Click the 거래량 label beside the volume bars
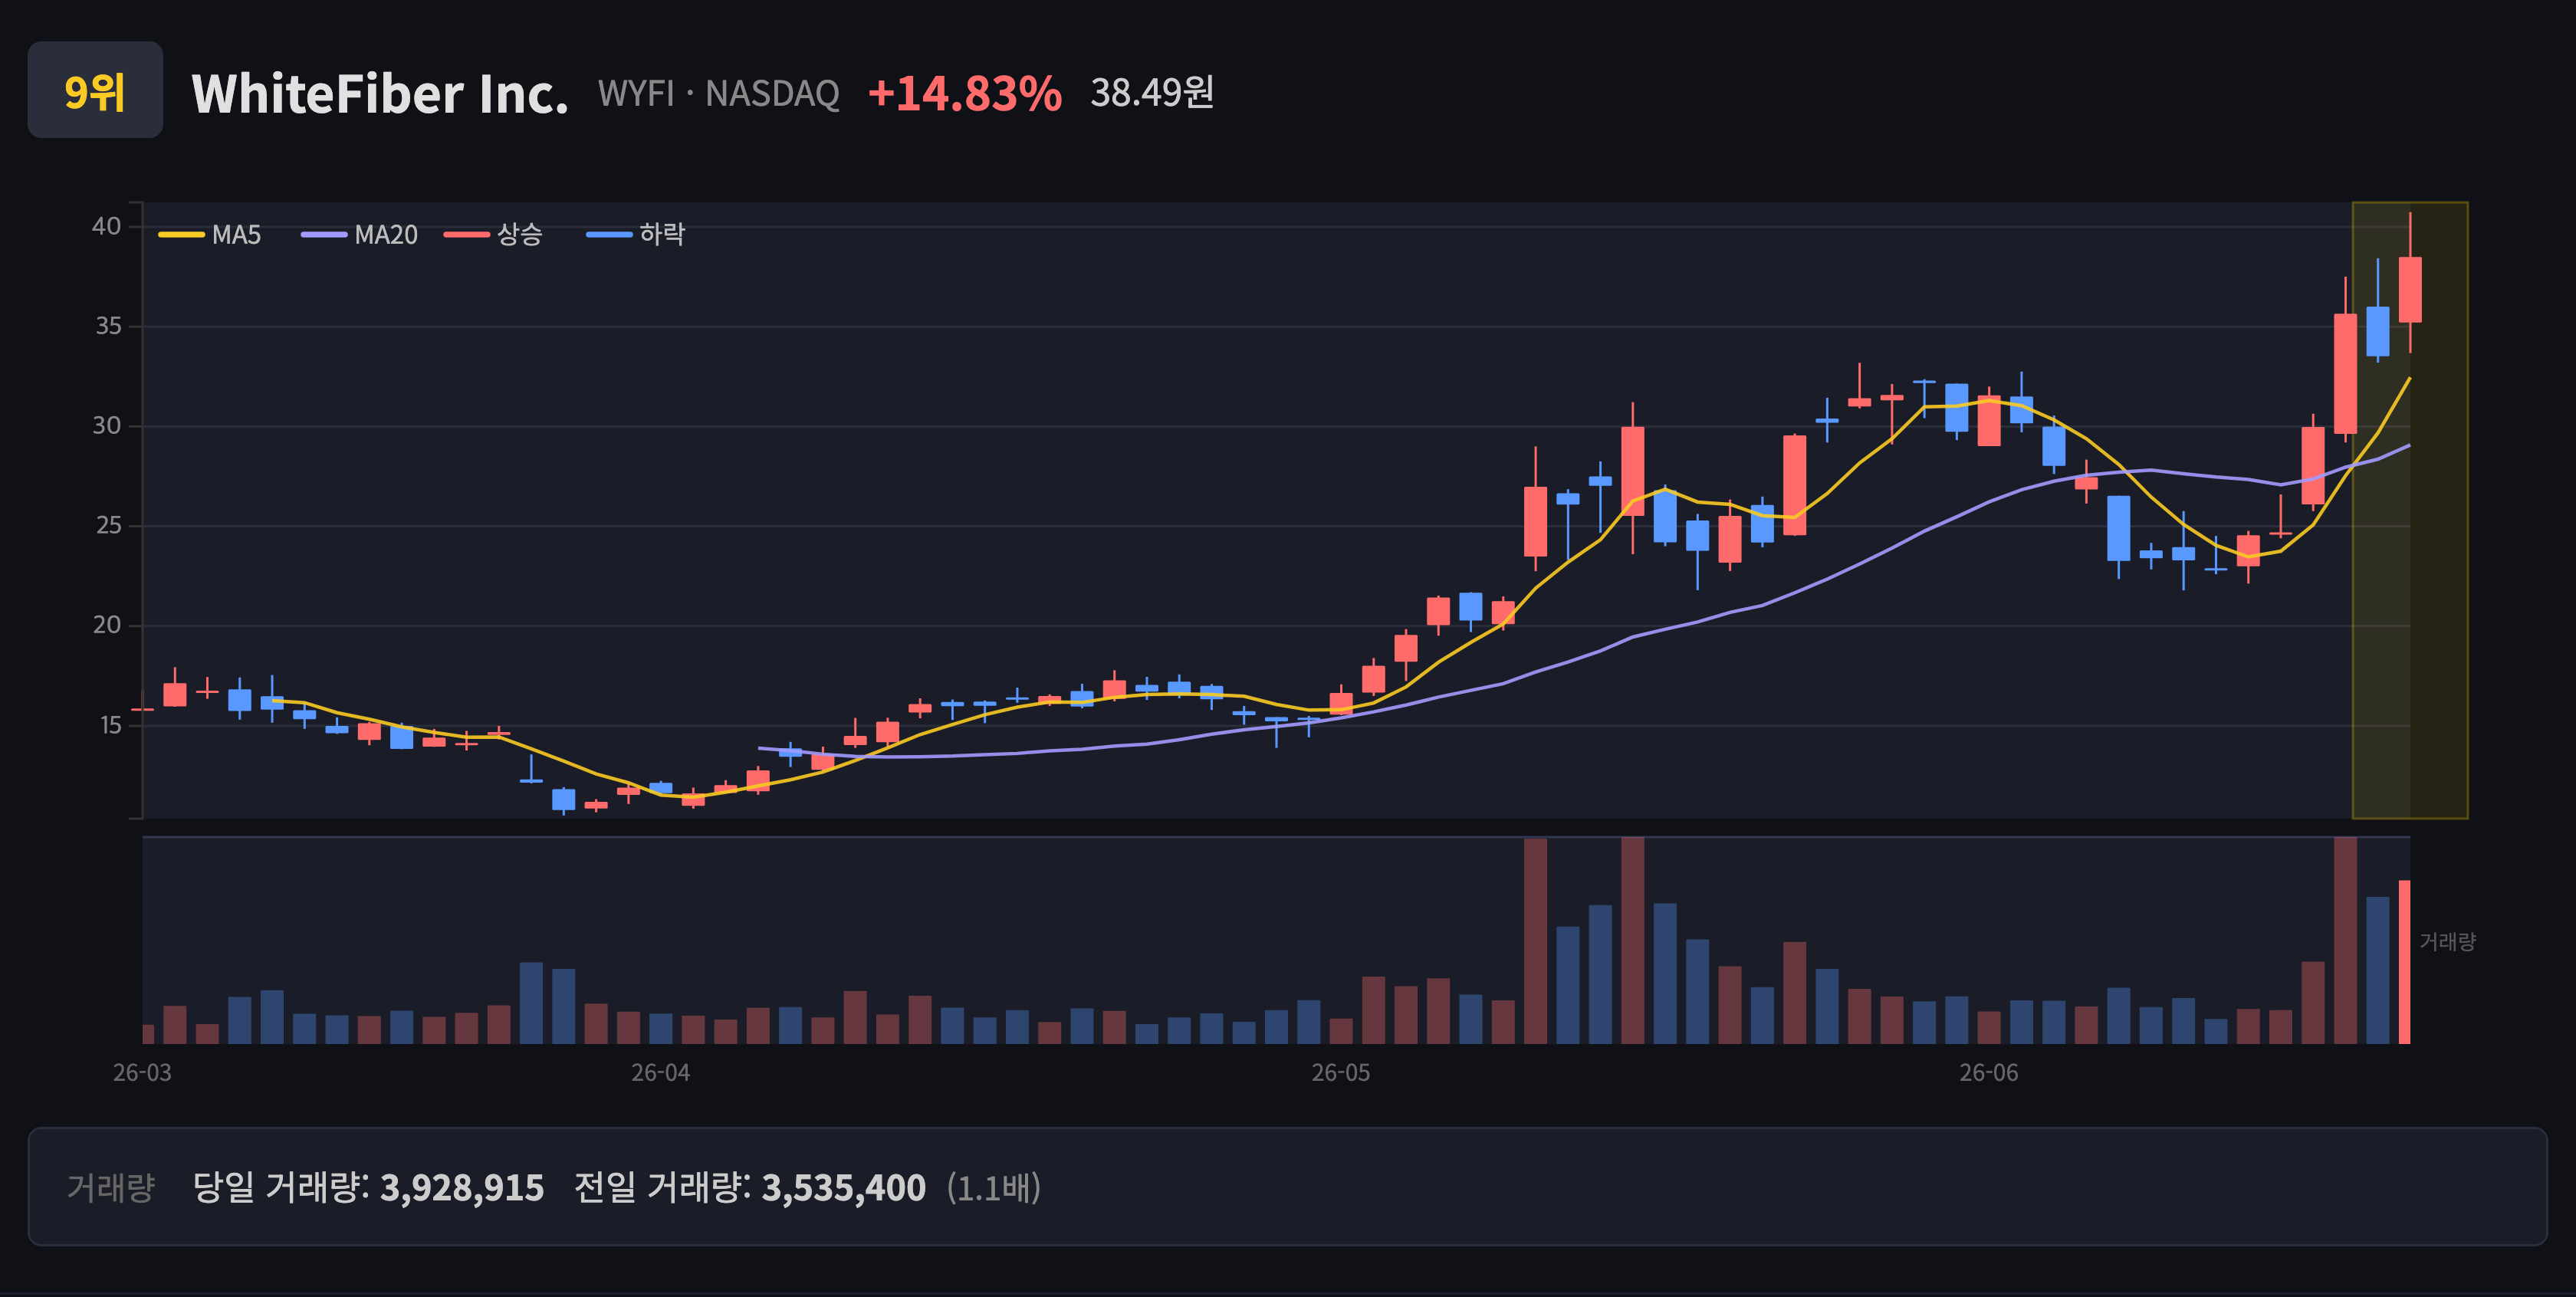This screenshot has width=2576, height=1297. click(x=2447, y=942)
